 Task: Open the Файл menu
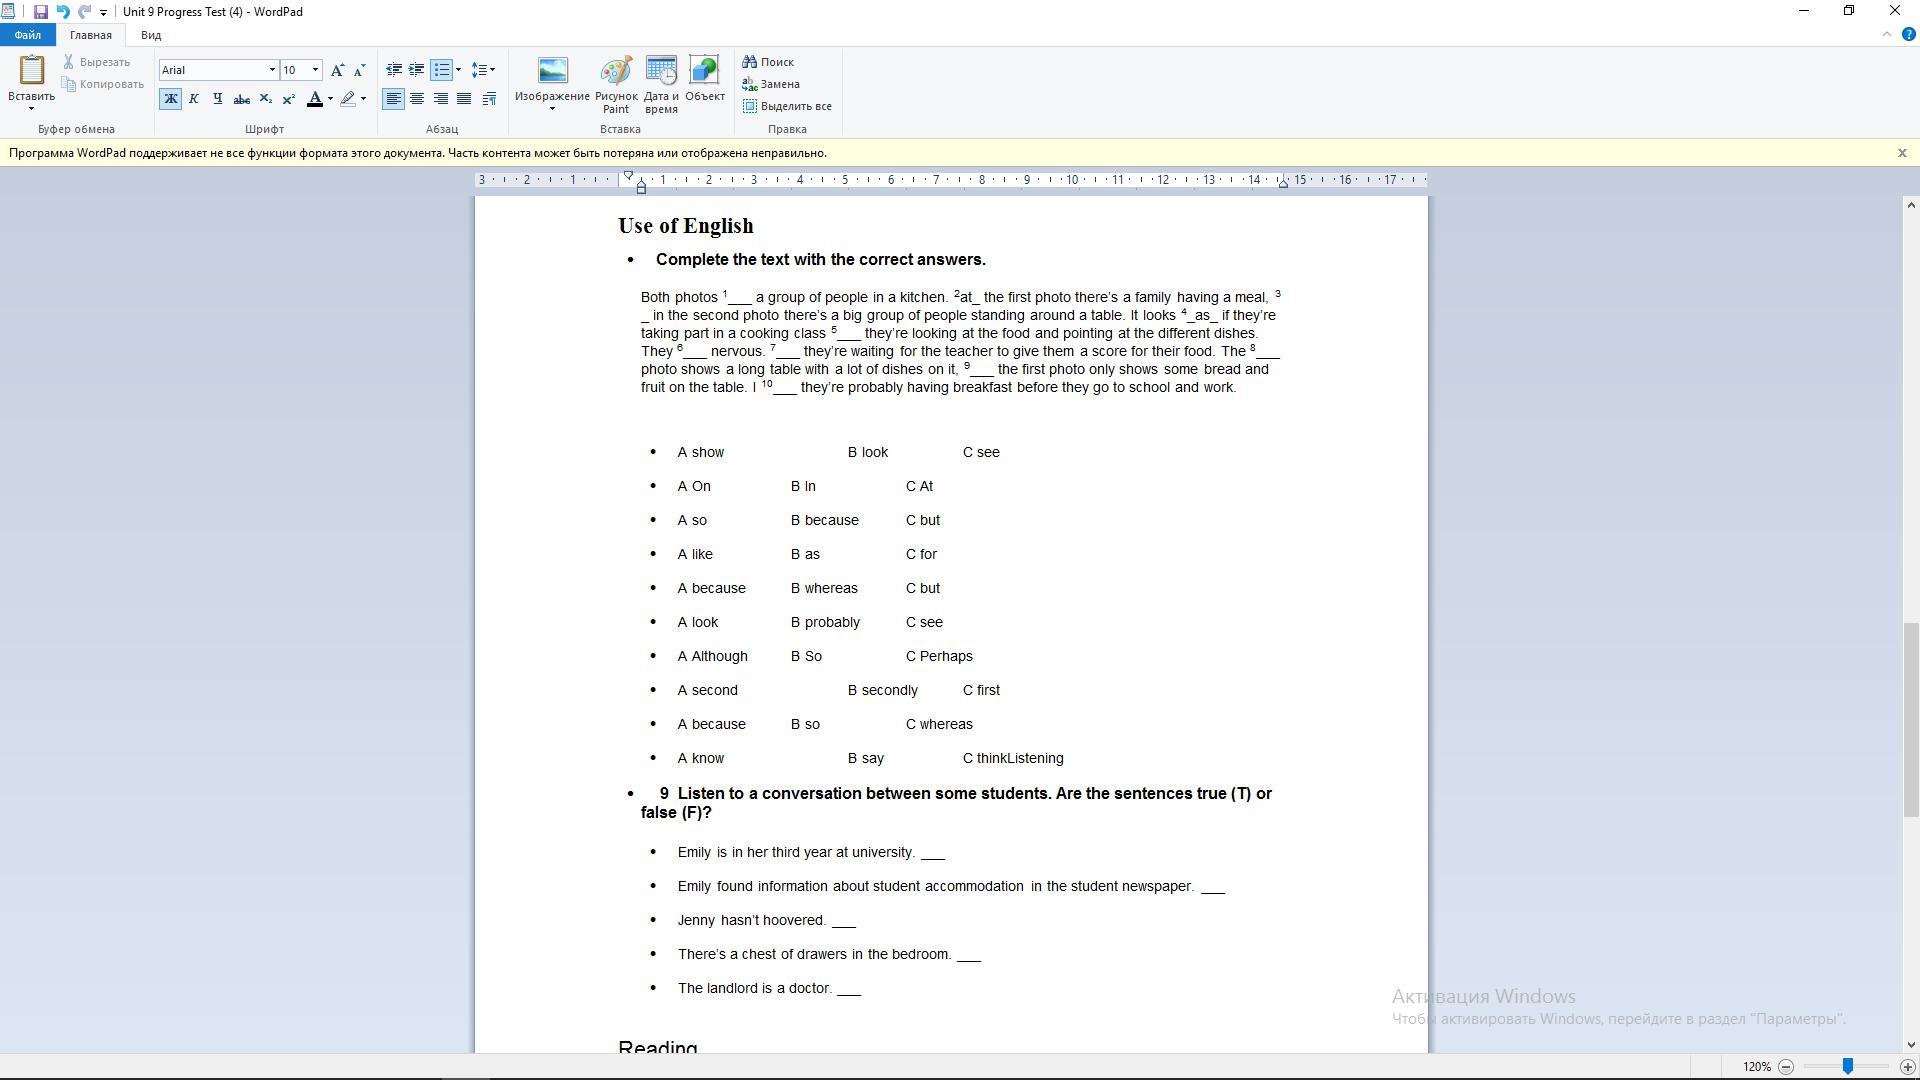[x=28, y=35]
